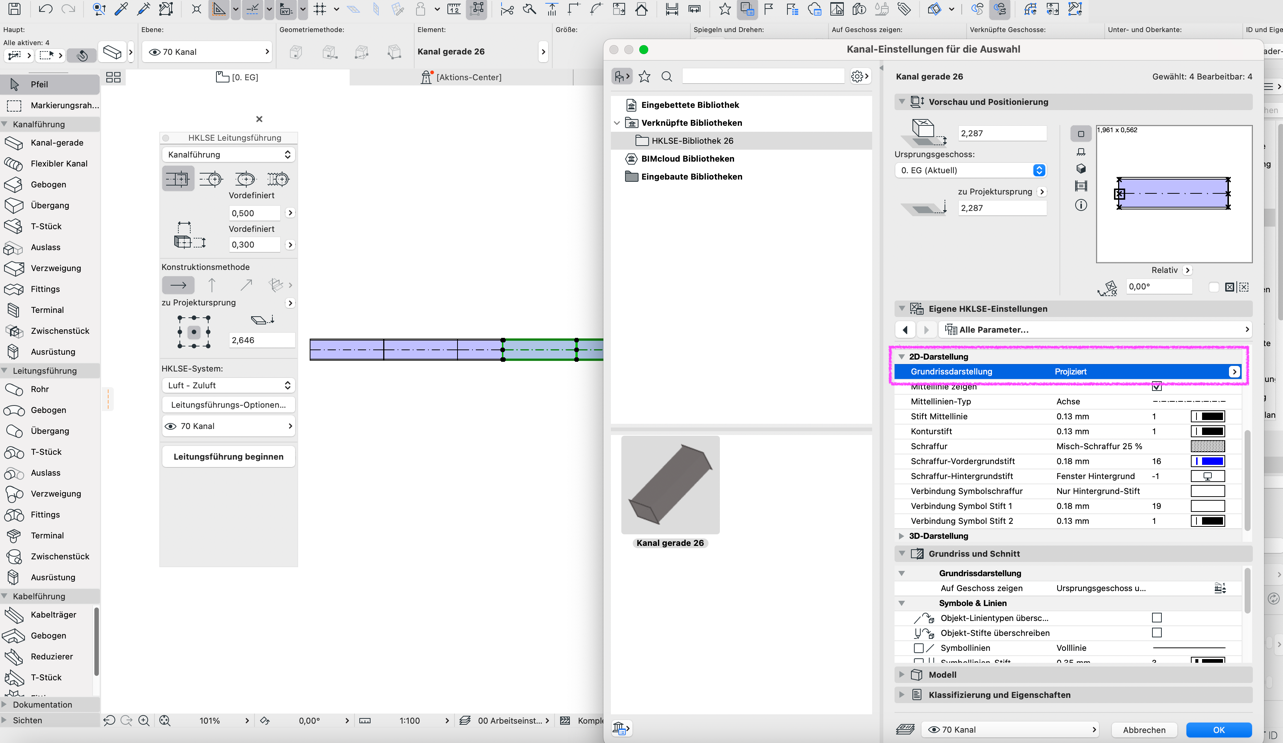Click the favorites star in settings dialog
The image size is (1283, 743).
pos(645,76)
